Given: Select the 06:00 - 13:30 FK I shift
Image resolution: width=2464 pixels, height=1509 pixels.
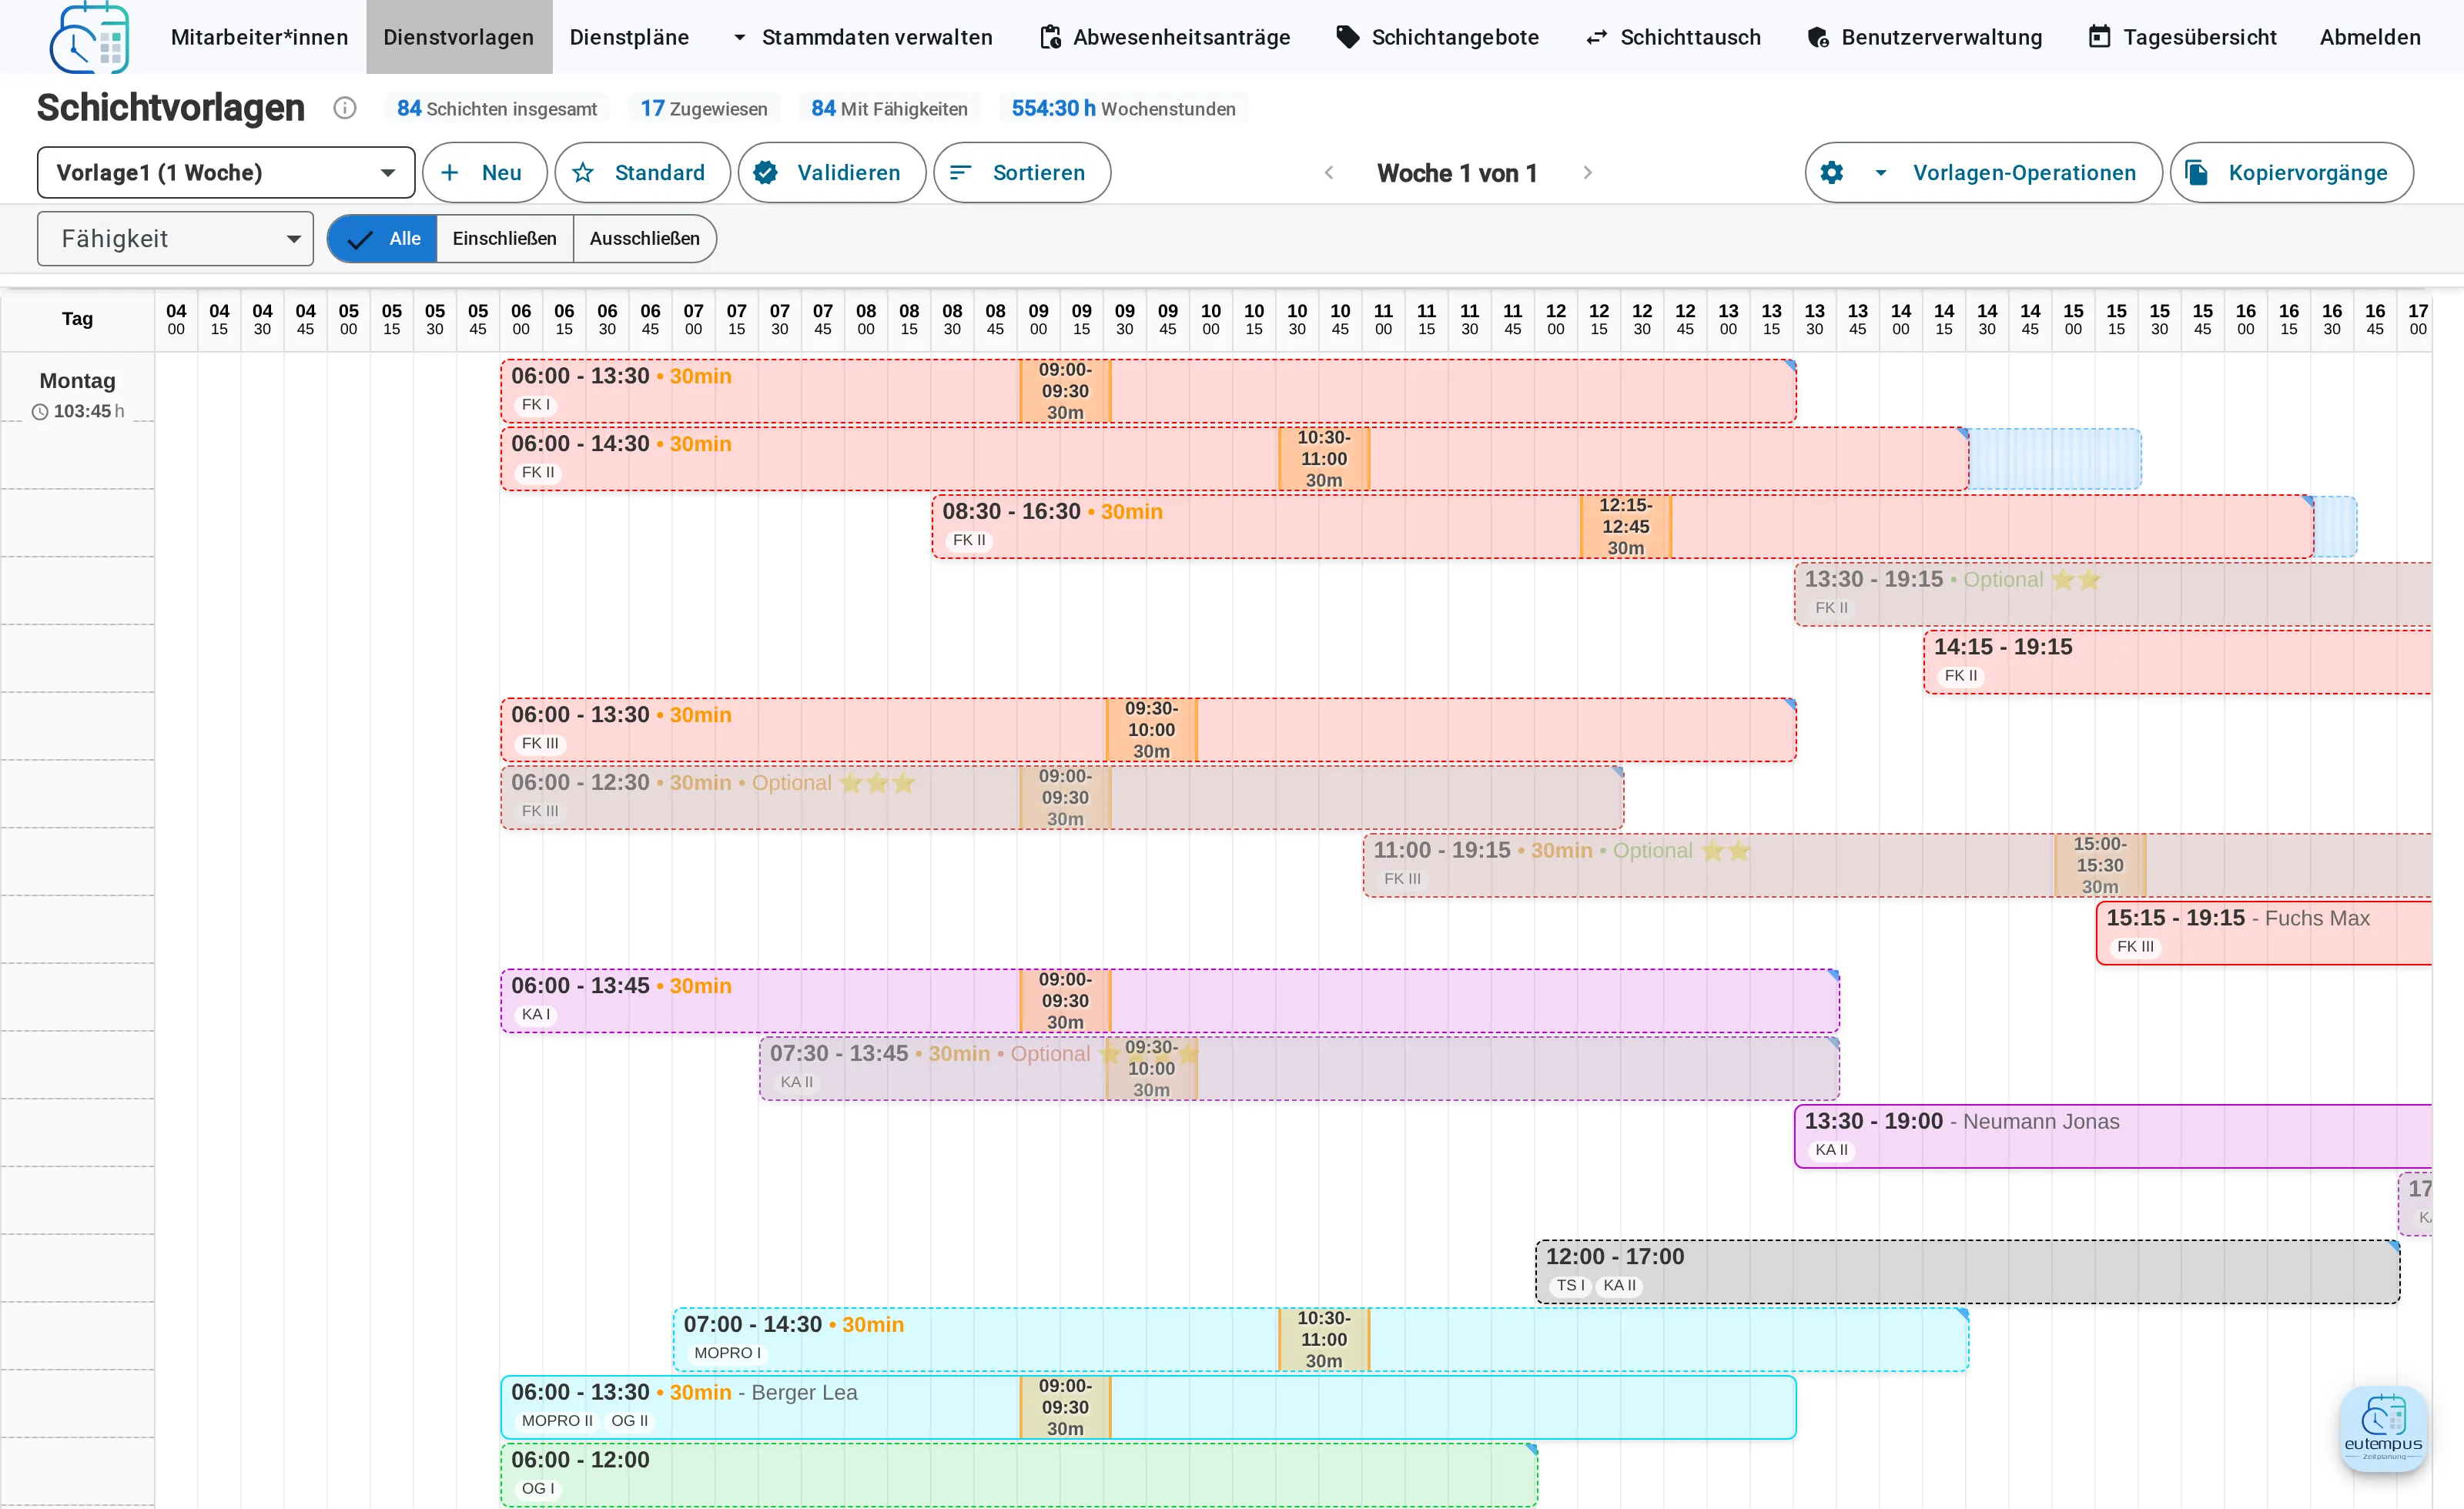Looking at the screenshot, I should click(x=1148, y=391).
